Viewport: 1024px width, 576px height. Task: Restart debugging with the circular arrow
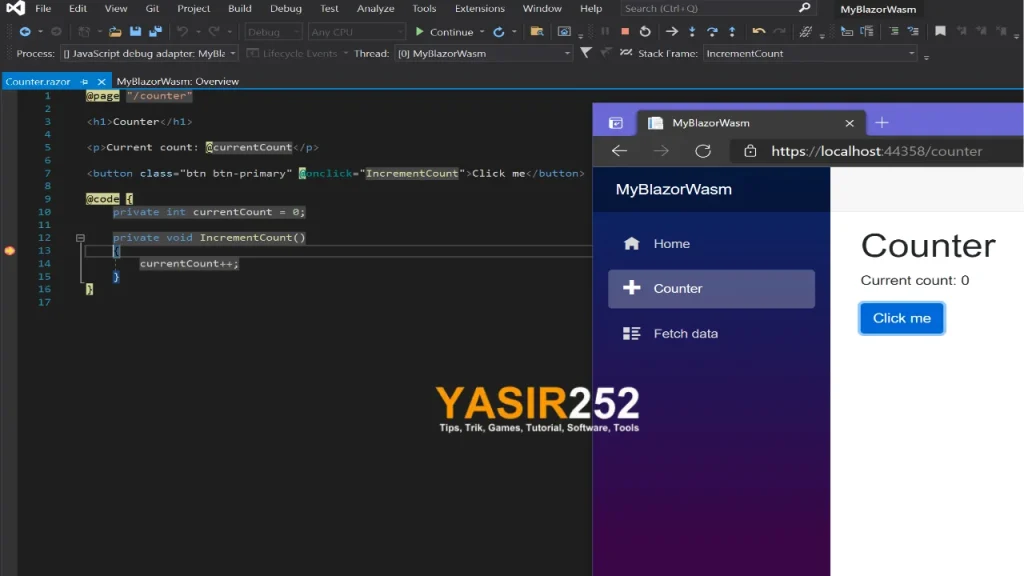[x=645, y=31]
